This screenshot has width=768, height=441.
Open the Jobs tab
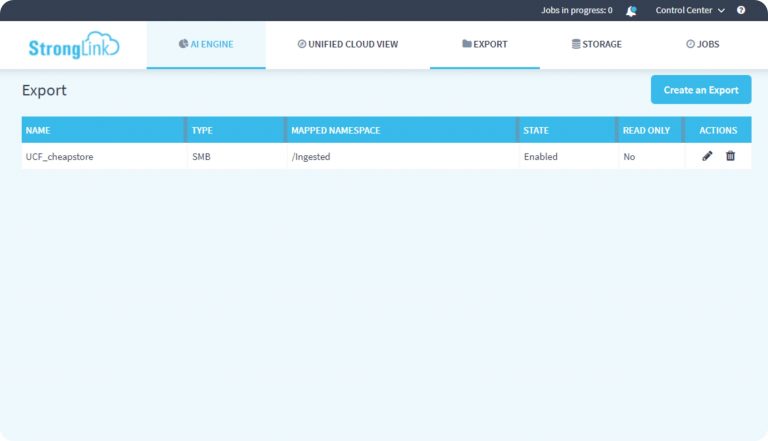(x=702, y=44)
